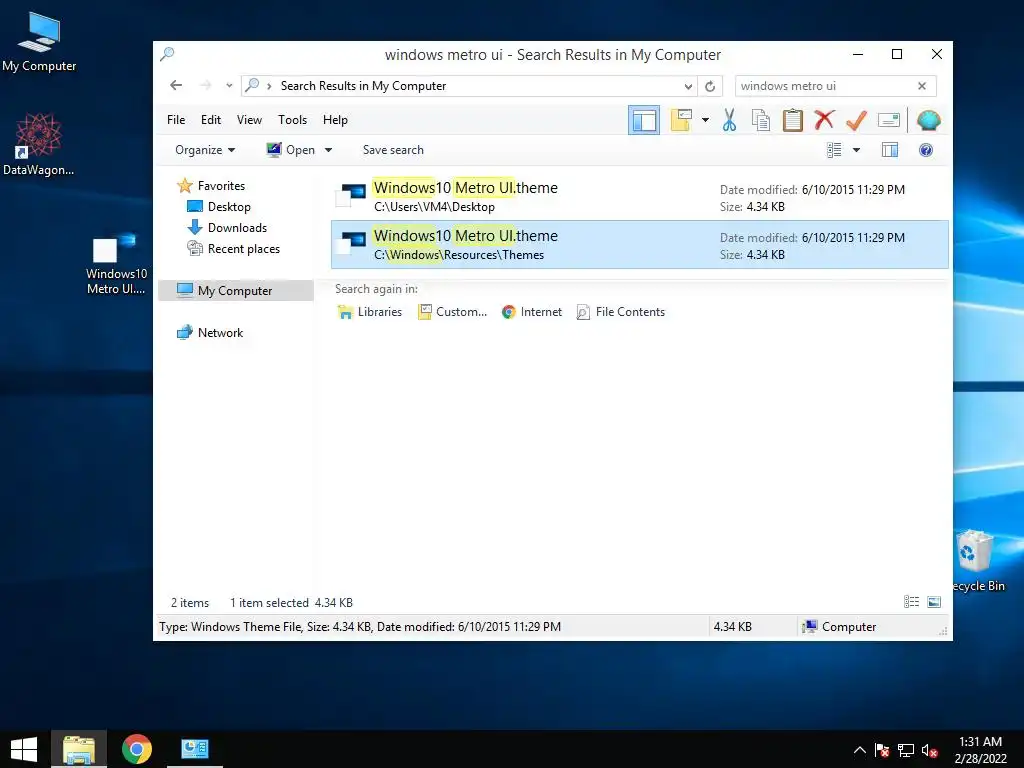Clear the search box with X

(x=921, y=86)
